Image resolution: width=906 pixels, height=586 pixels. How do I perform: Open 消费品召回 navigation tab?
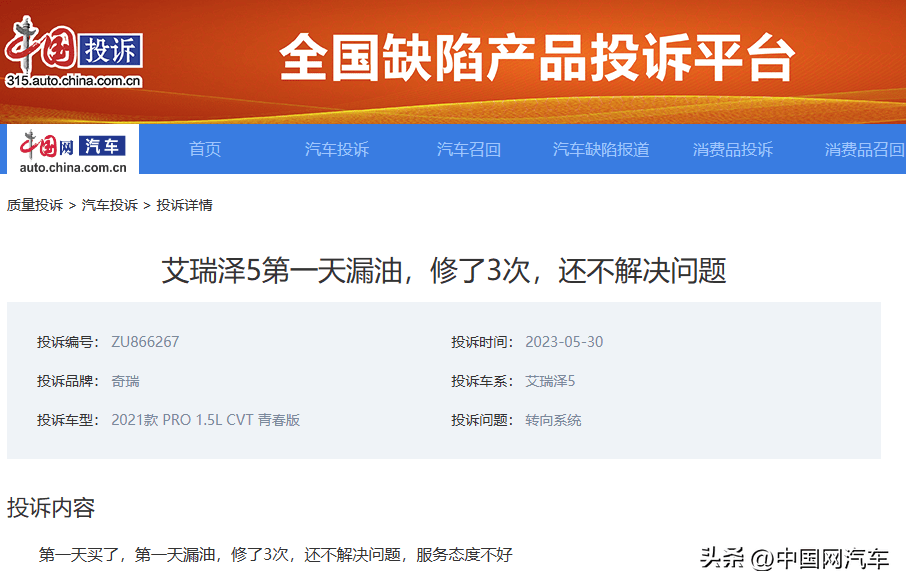[x=864, y=150]
